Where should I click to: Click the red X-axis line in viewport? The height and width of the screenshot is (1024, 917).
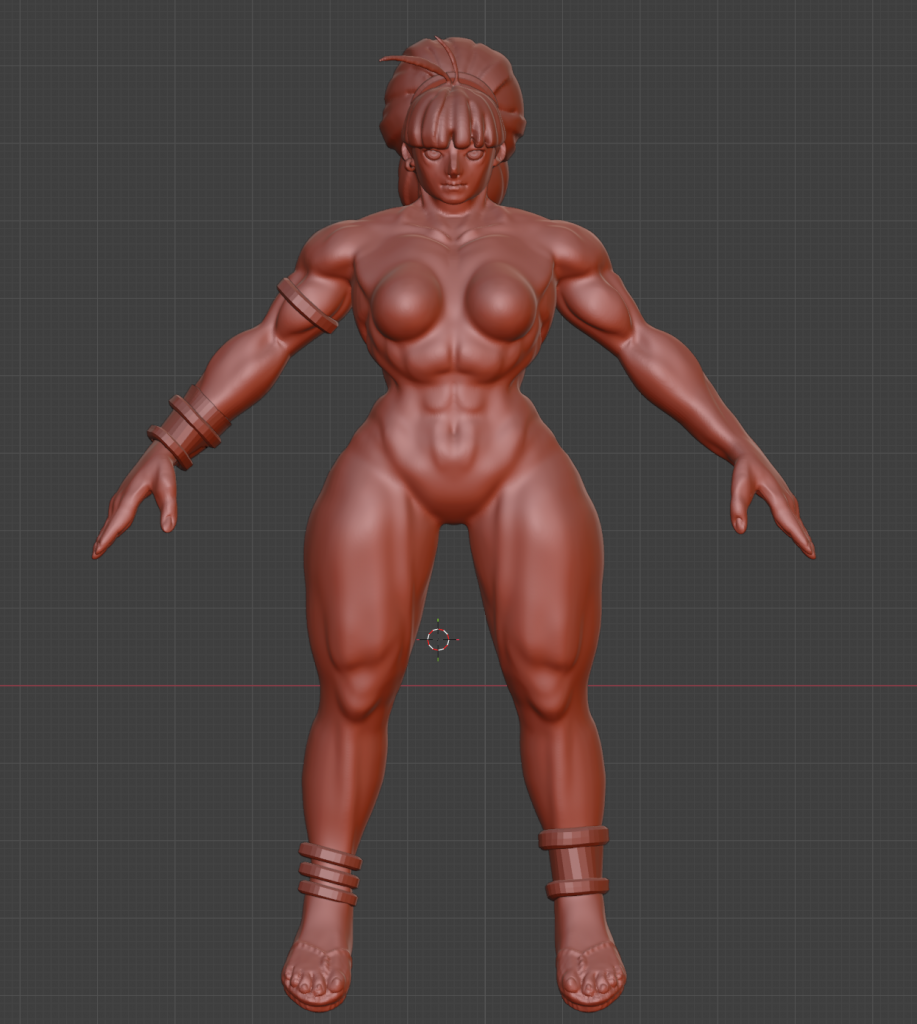click(150, 686)
